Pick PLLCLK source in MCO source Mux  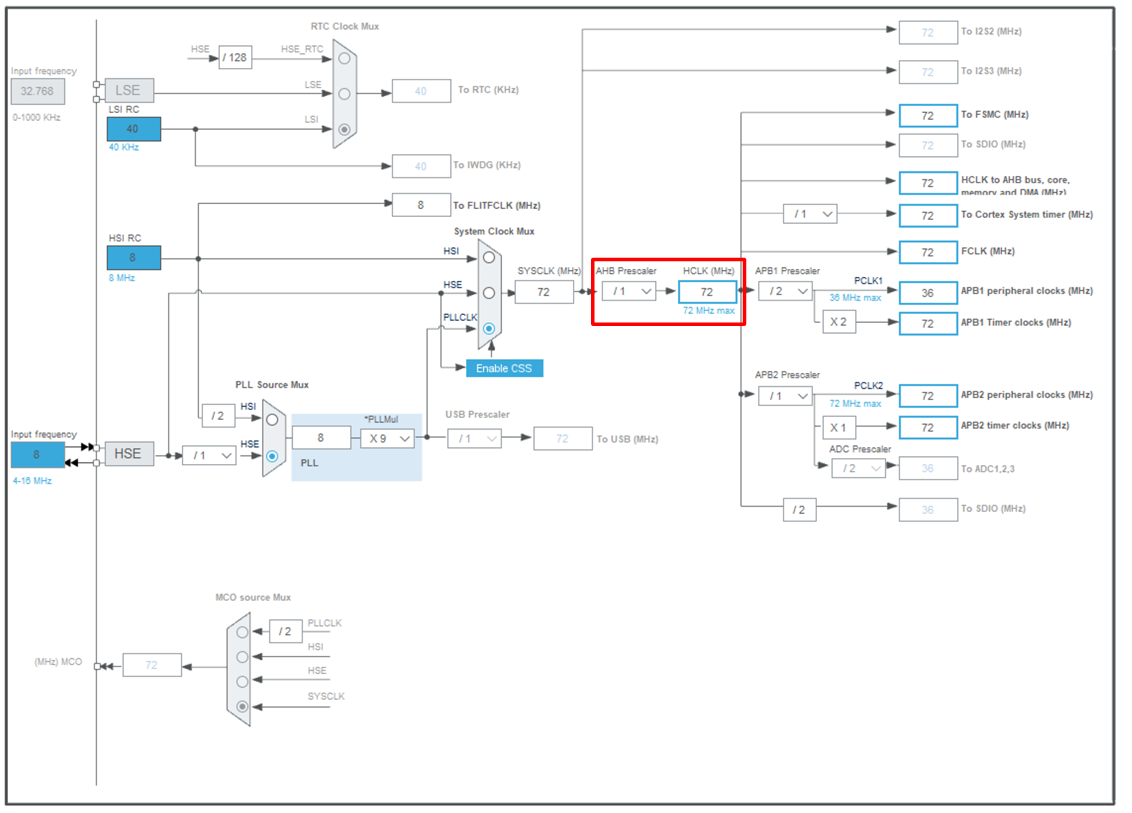coord(241,632)
